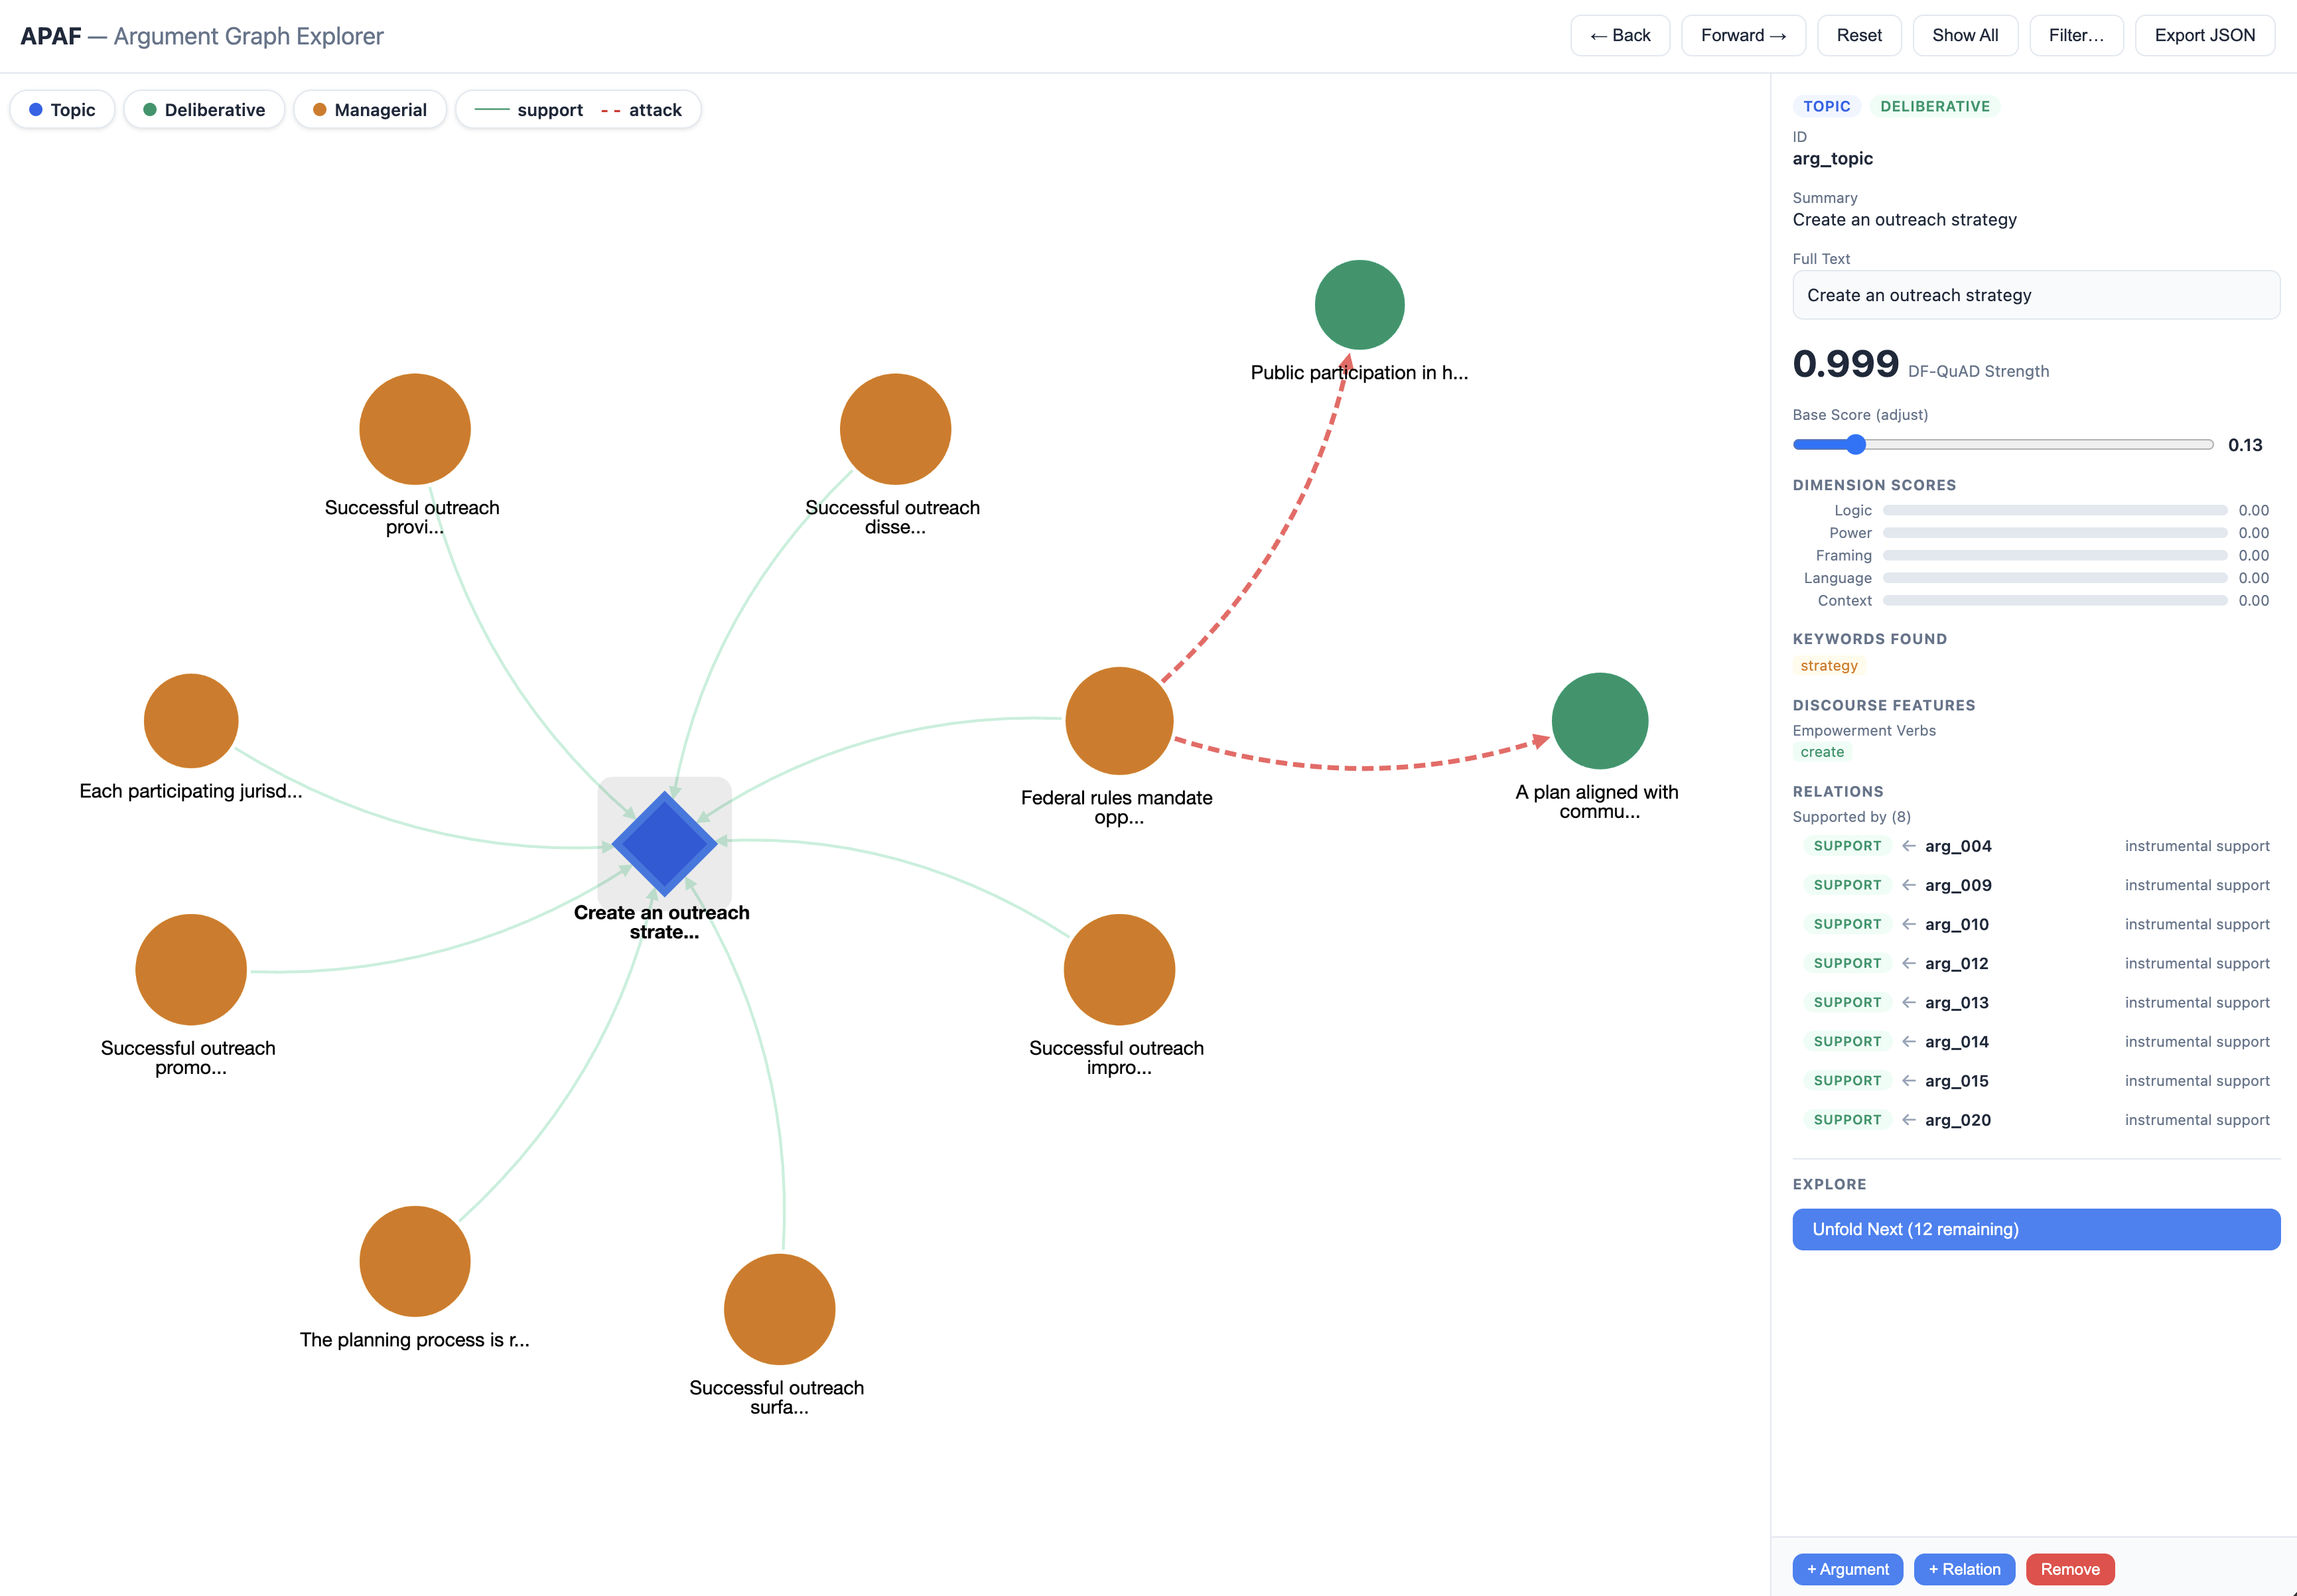Add a new argument with + Argument

[1848, 1569]
